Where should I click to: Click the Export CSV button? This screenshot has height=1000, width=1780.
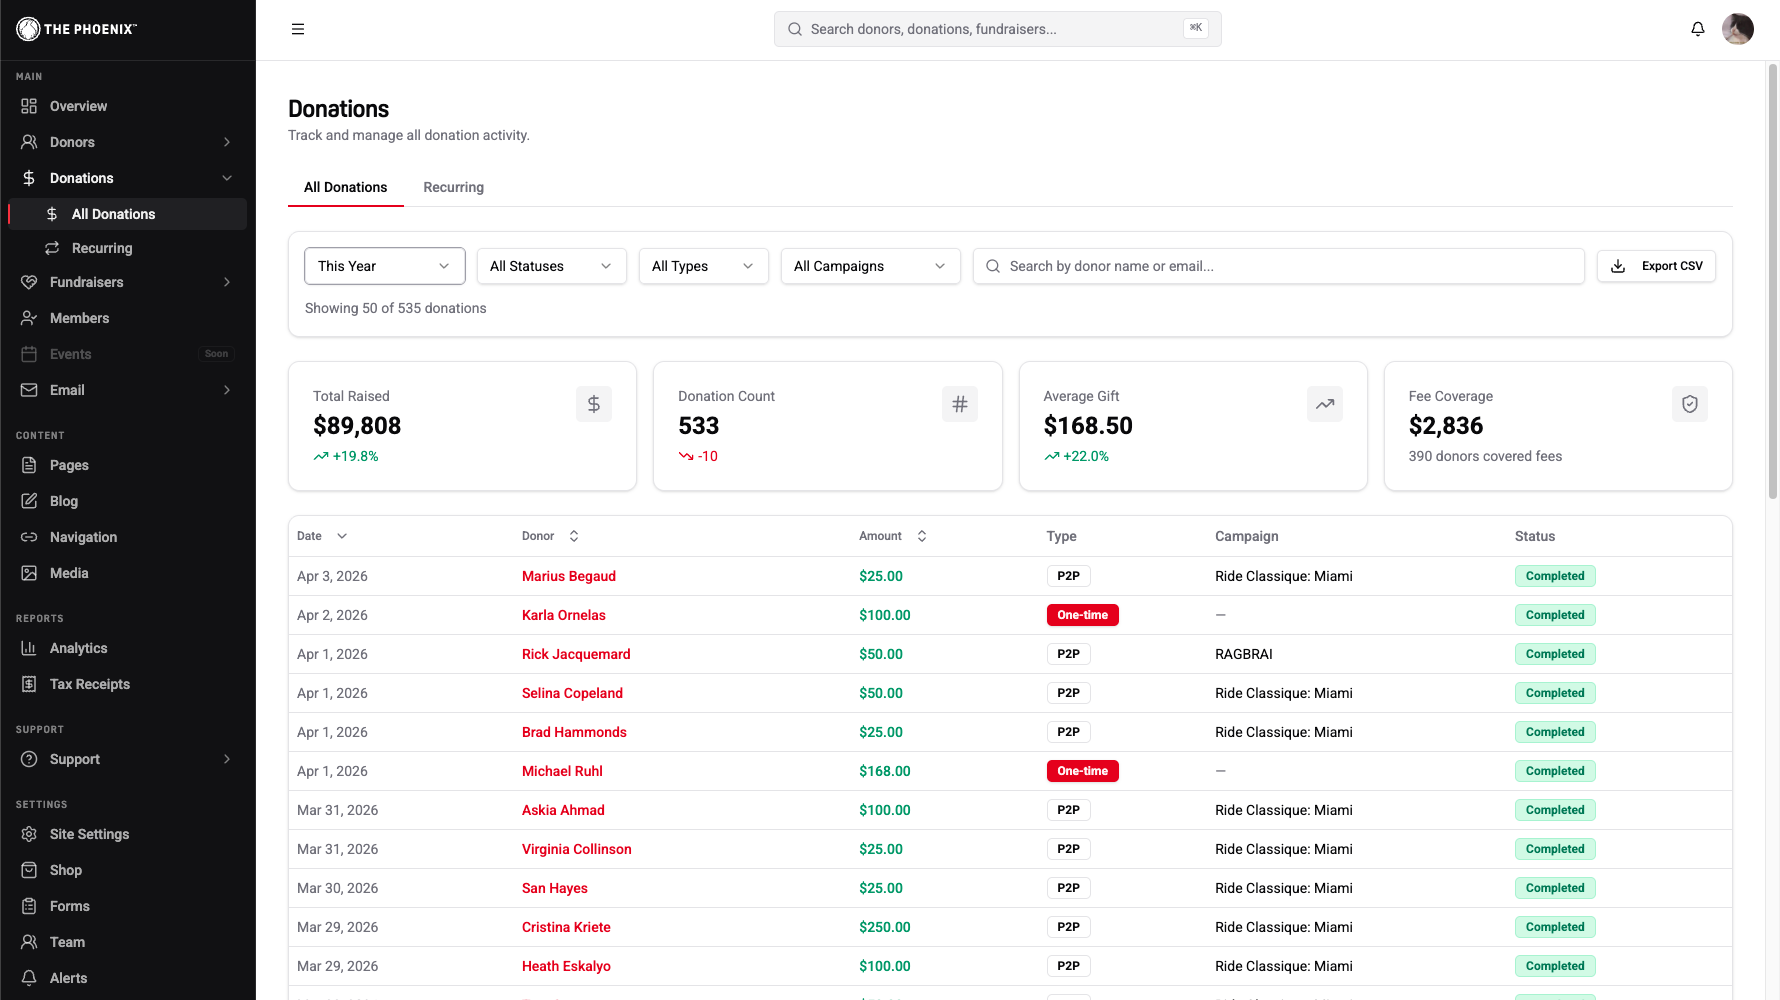coord(1656,266)
